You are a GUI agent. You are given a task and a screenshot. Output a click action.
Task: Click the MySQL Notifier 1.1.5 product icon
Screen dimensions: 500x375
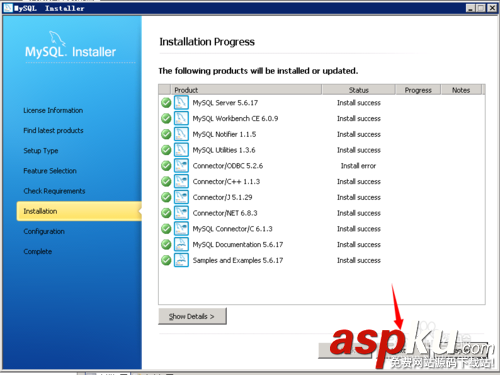(x=181, y=134)
